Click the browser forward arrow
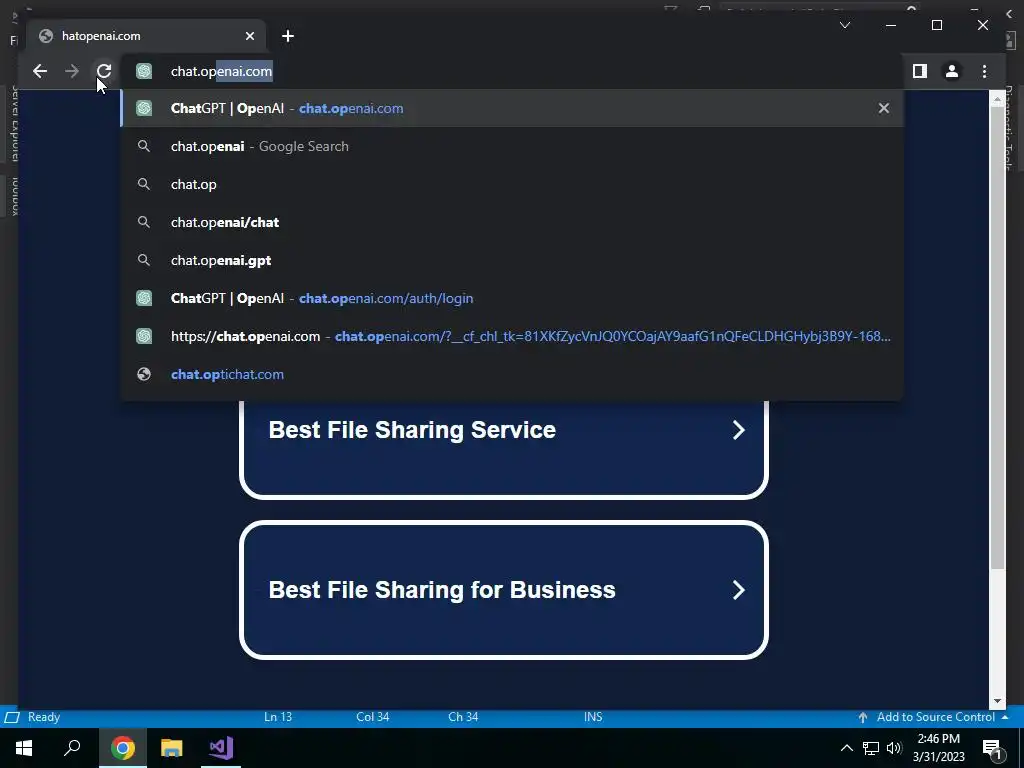 (72, 71)
